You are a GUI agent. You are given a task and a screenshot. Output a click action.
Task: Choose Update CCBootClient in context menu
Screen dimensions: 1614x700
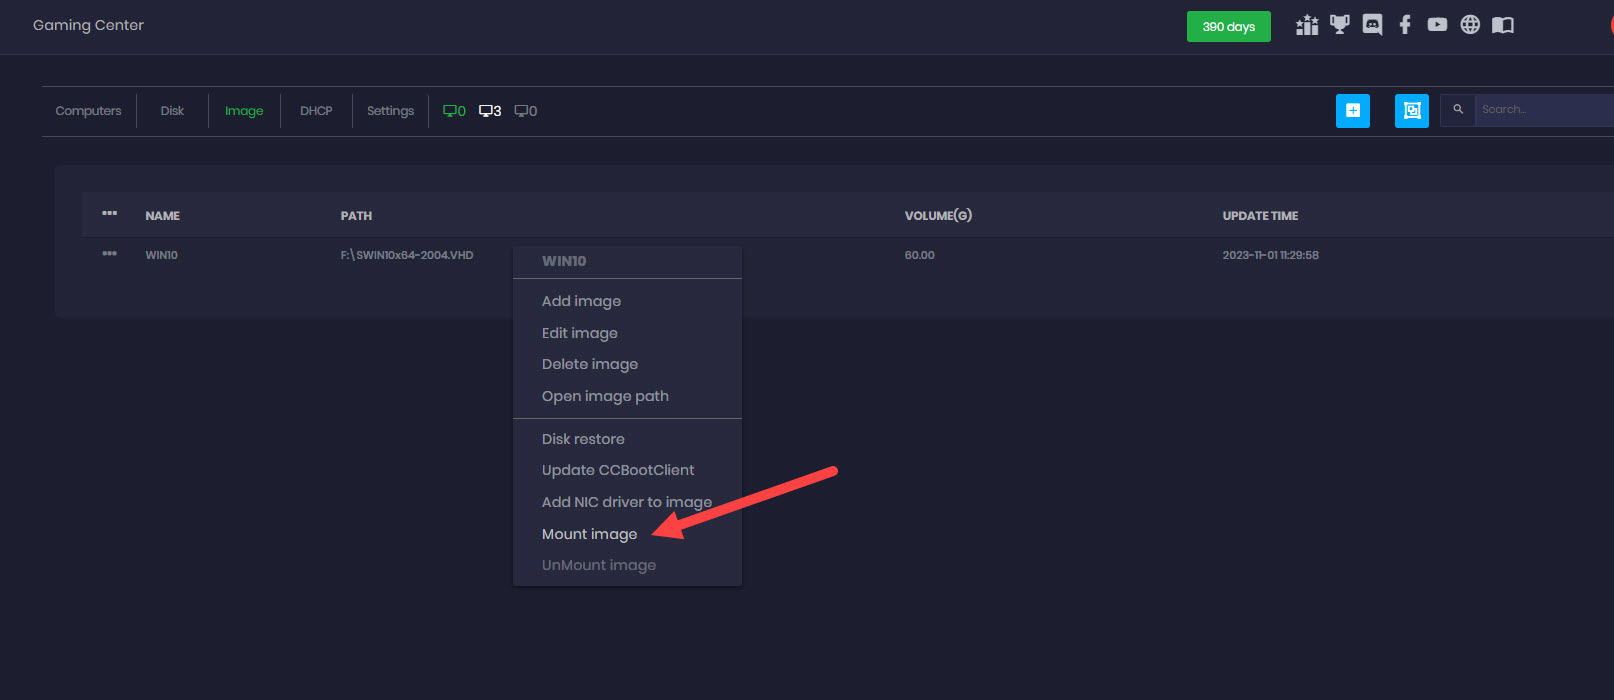point(617,470)
